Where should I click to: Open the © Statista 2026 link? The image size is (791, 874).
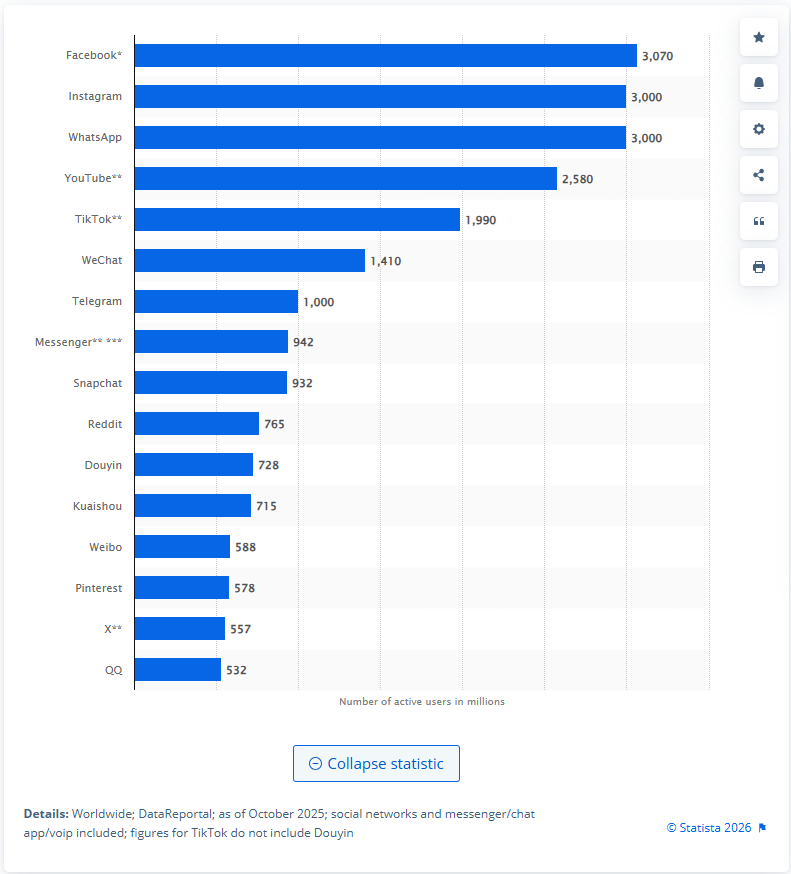point(709,828)
